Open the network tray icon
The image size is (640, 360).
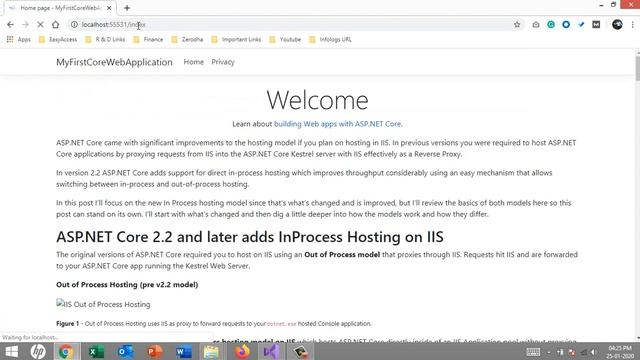[584, 352]
